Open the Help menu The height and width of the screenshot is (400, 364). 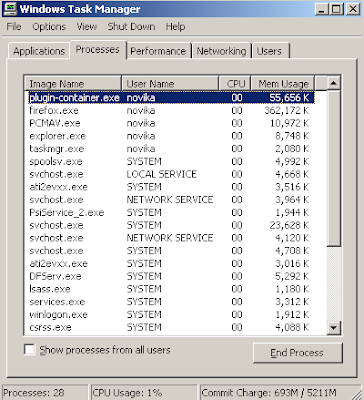click(x=175, y=27)
